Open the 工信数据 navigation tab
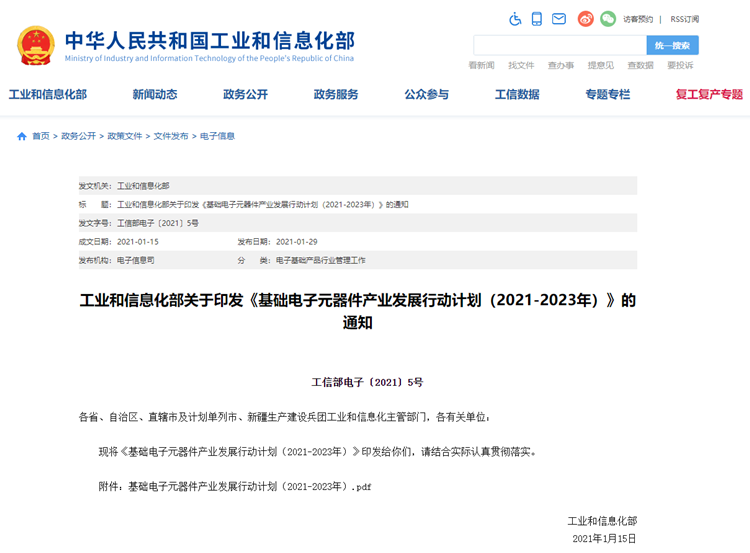Screen dimensions: 750x553 517,95
